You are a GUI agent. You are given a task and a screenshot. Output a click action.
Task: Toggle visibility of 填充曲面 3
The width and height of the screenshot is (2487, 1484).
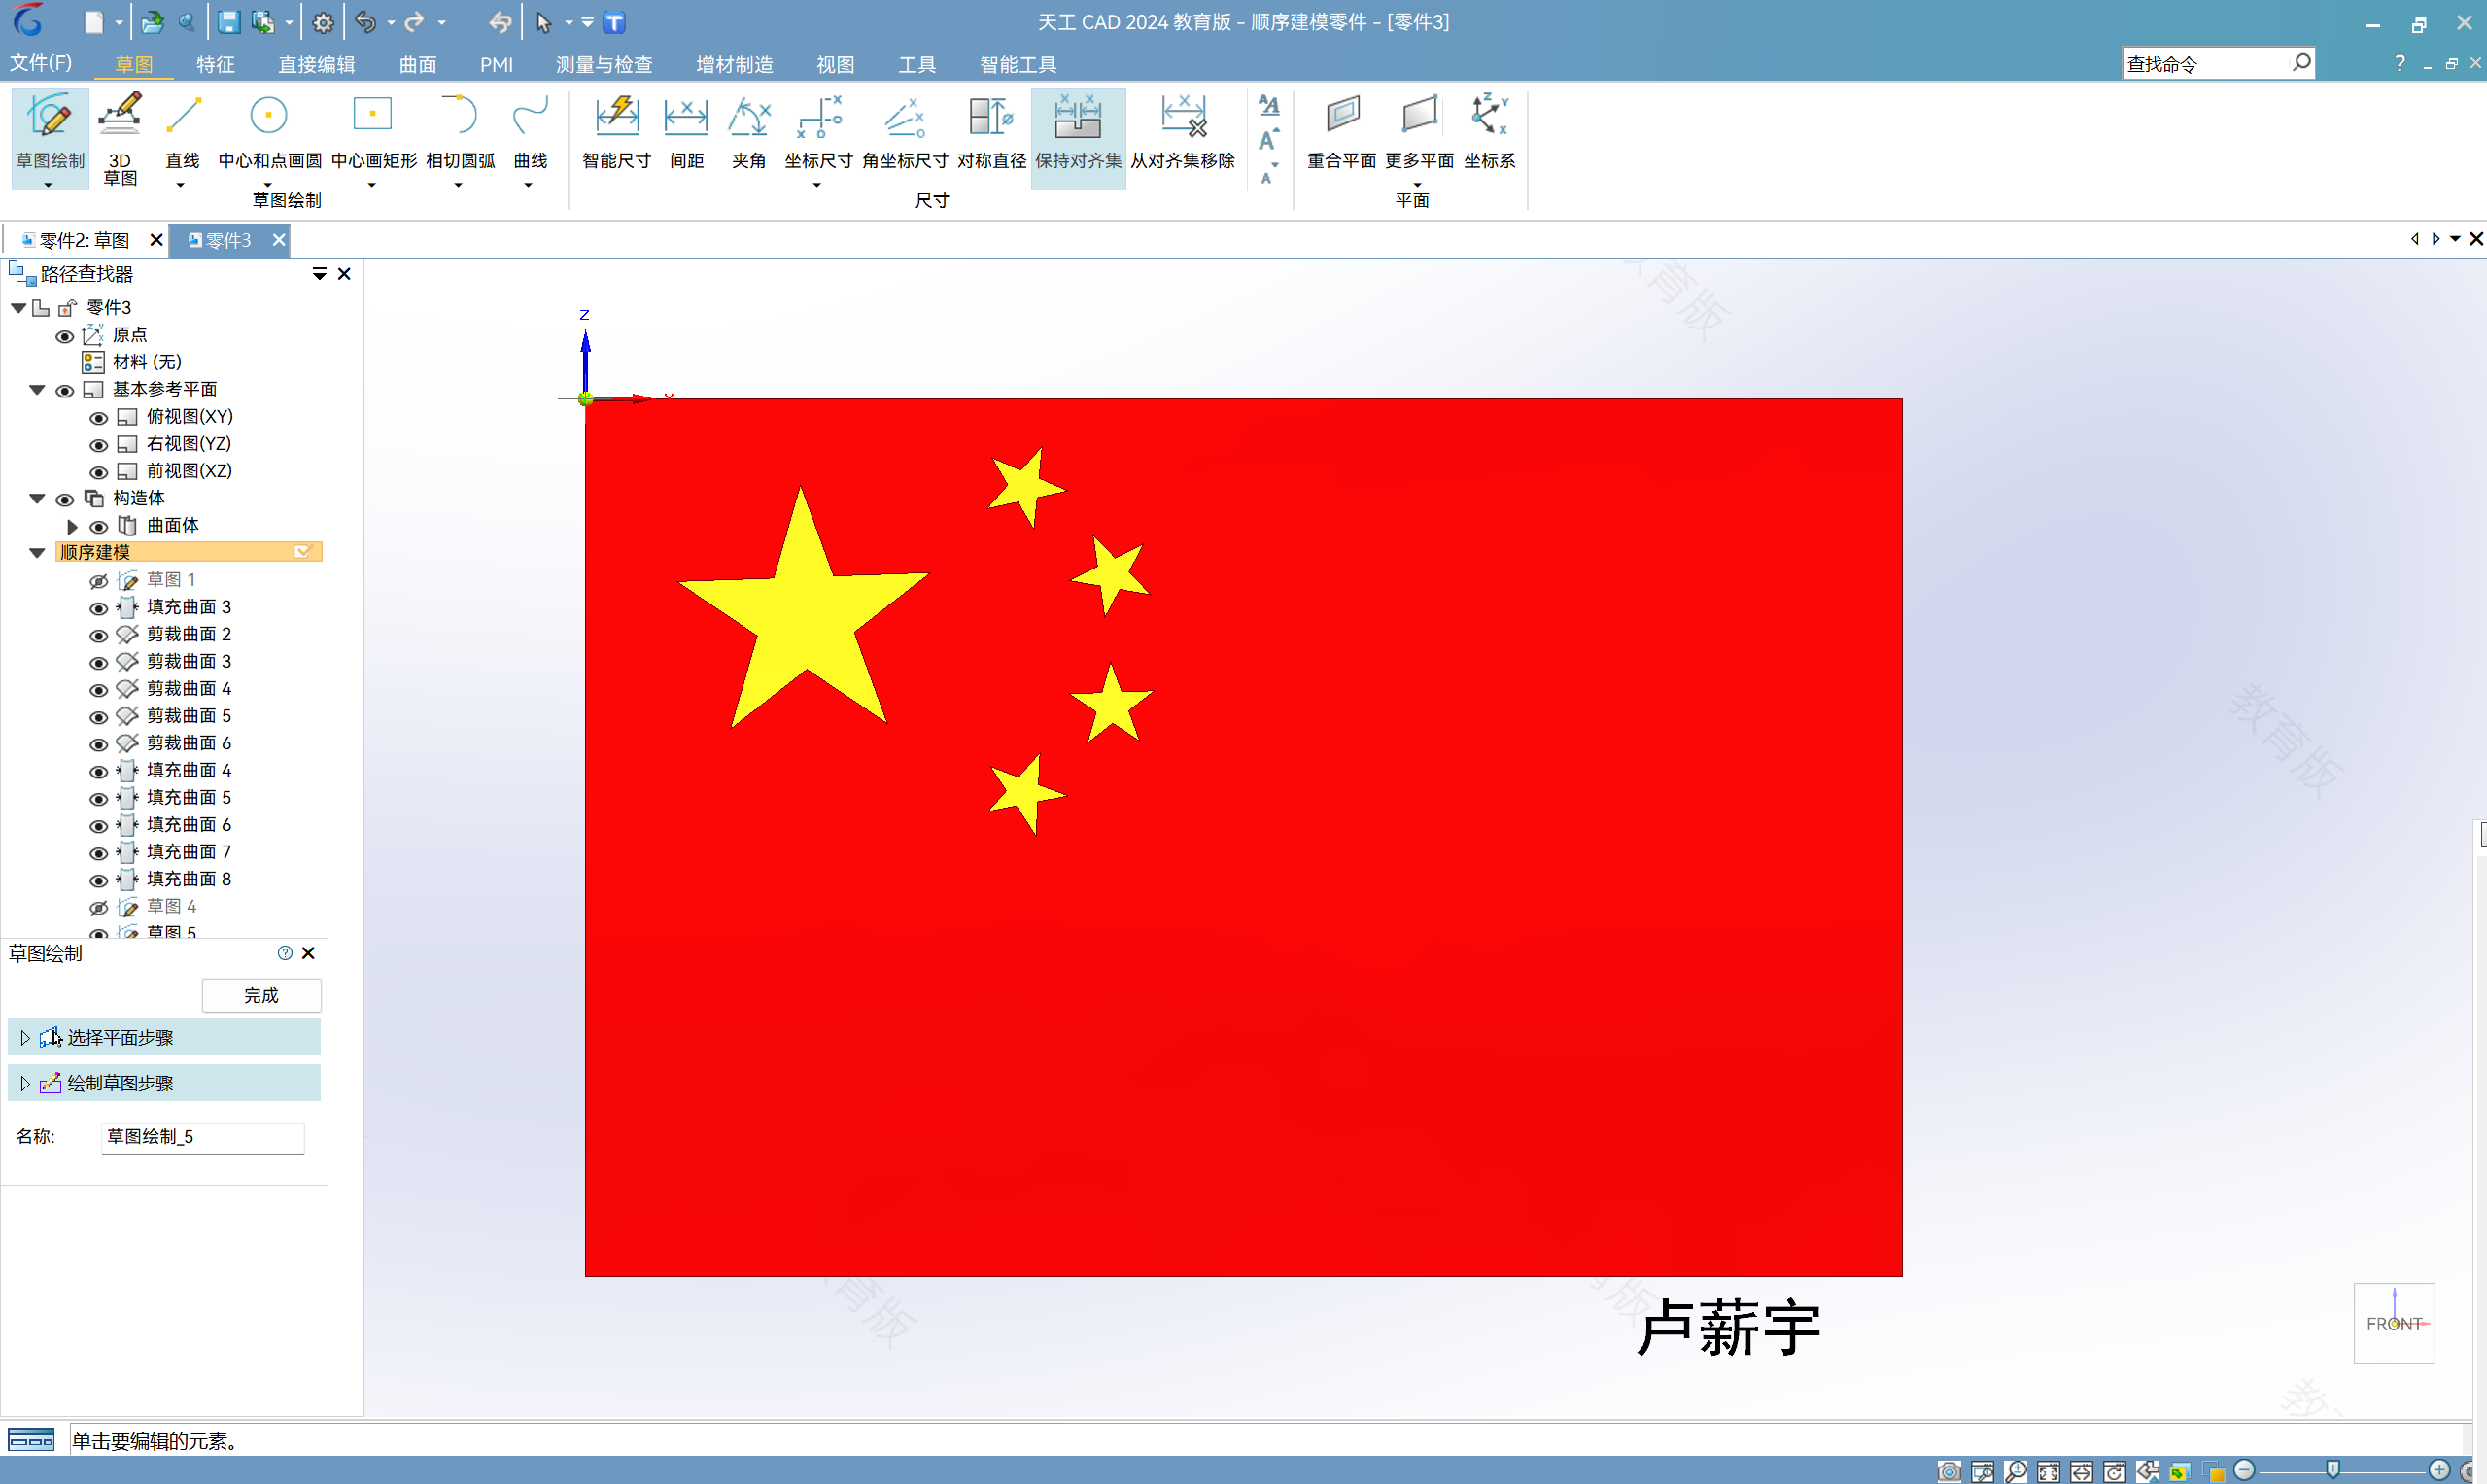coord(98,608)
